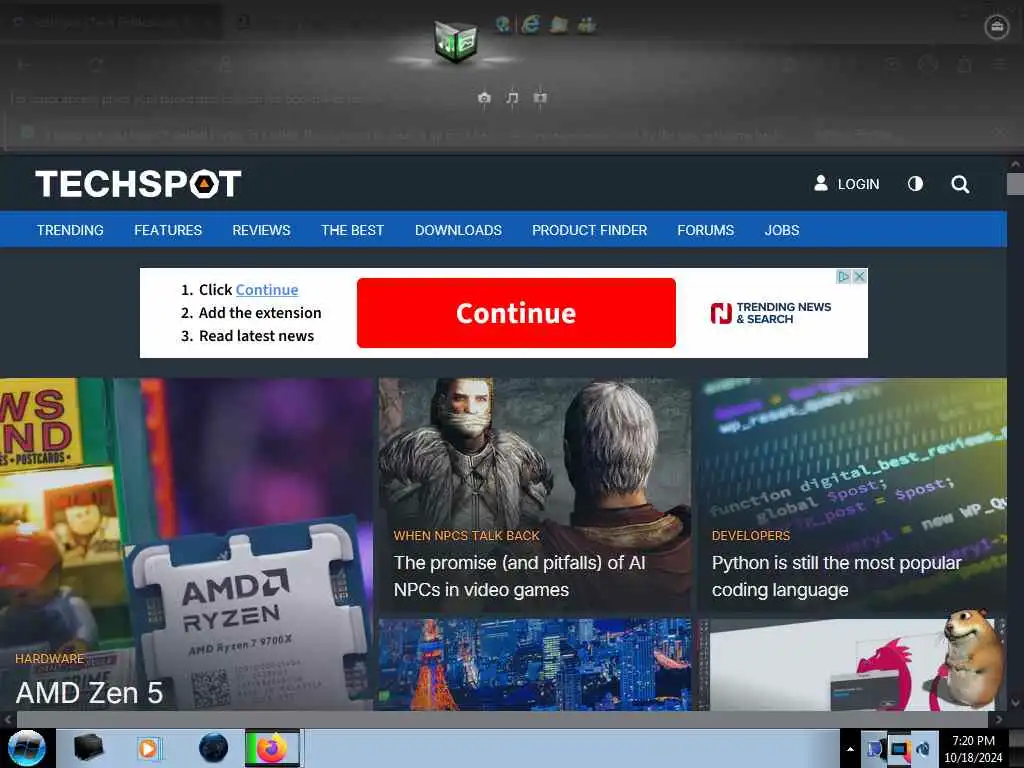Image resolution: width=1024 pixels, height=768 pixels.
Task: Open the PRODUCT FINDER menu item
Action: 590,230
